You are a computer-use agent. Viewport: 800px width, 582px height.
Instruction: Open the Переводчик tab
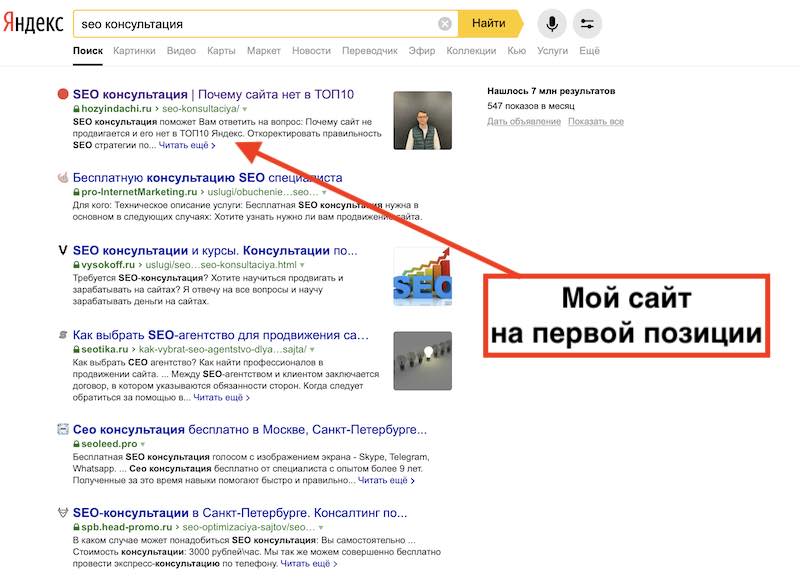[x=370, y=50]
